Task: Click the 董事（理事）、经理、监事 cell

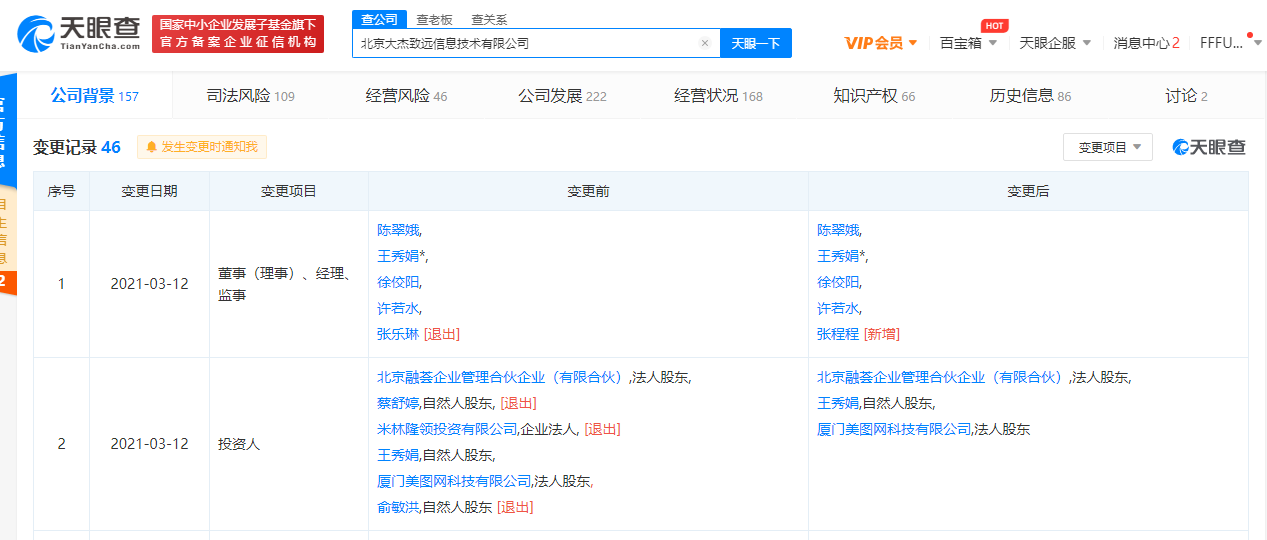Action: coord(289,284)
